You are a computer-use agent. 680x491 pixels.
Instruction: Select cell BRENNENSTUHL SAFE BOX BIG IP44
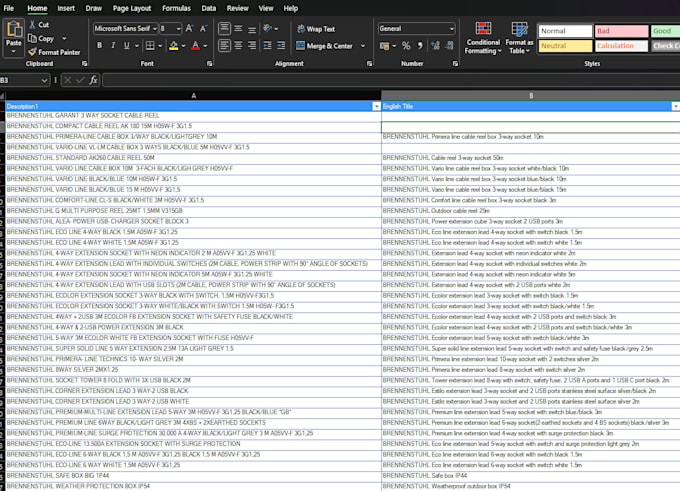193,475
